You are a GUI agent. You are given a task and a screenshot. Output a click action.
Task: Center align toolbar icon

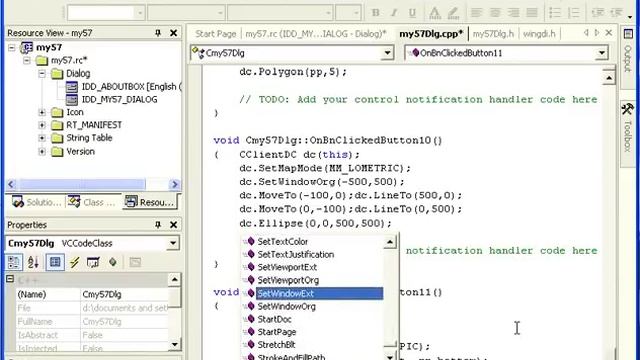click(495, 13)
